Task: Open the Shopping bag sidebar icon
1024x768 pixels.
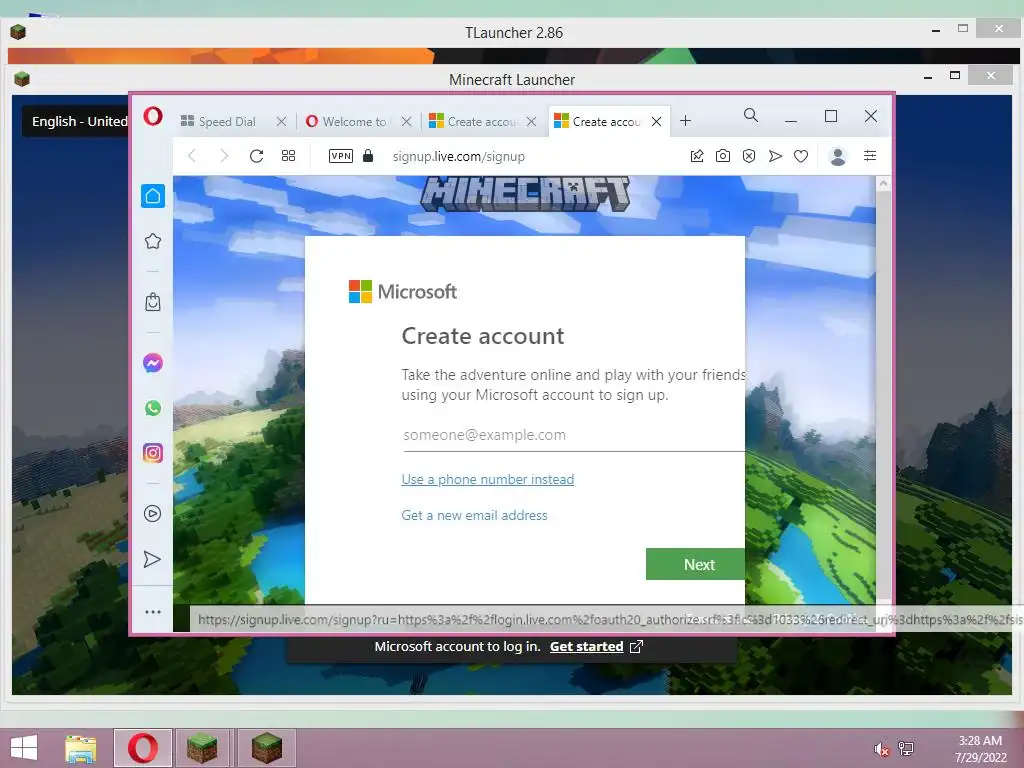Action: click(153, 302)
